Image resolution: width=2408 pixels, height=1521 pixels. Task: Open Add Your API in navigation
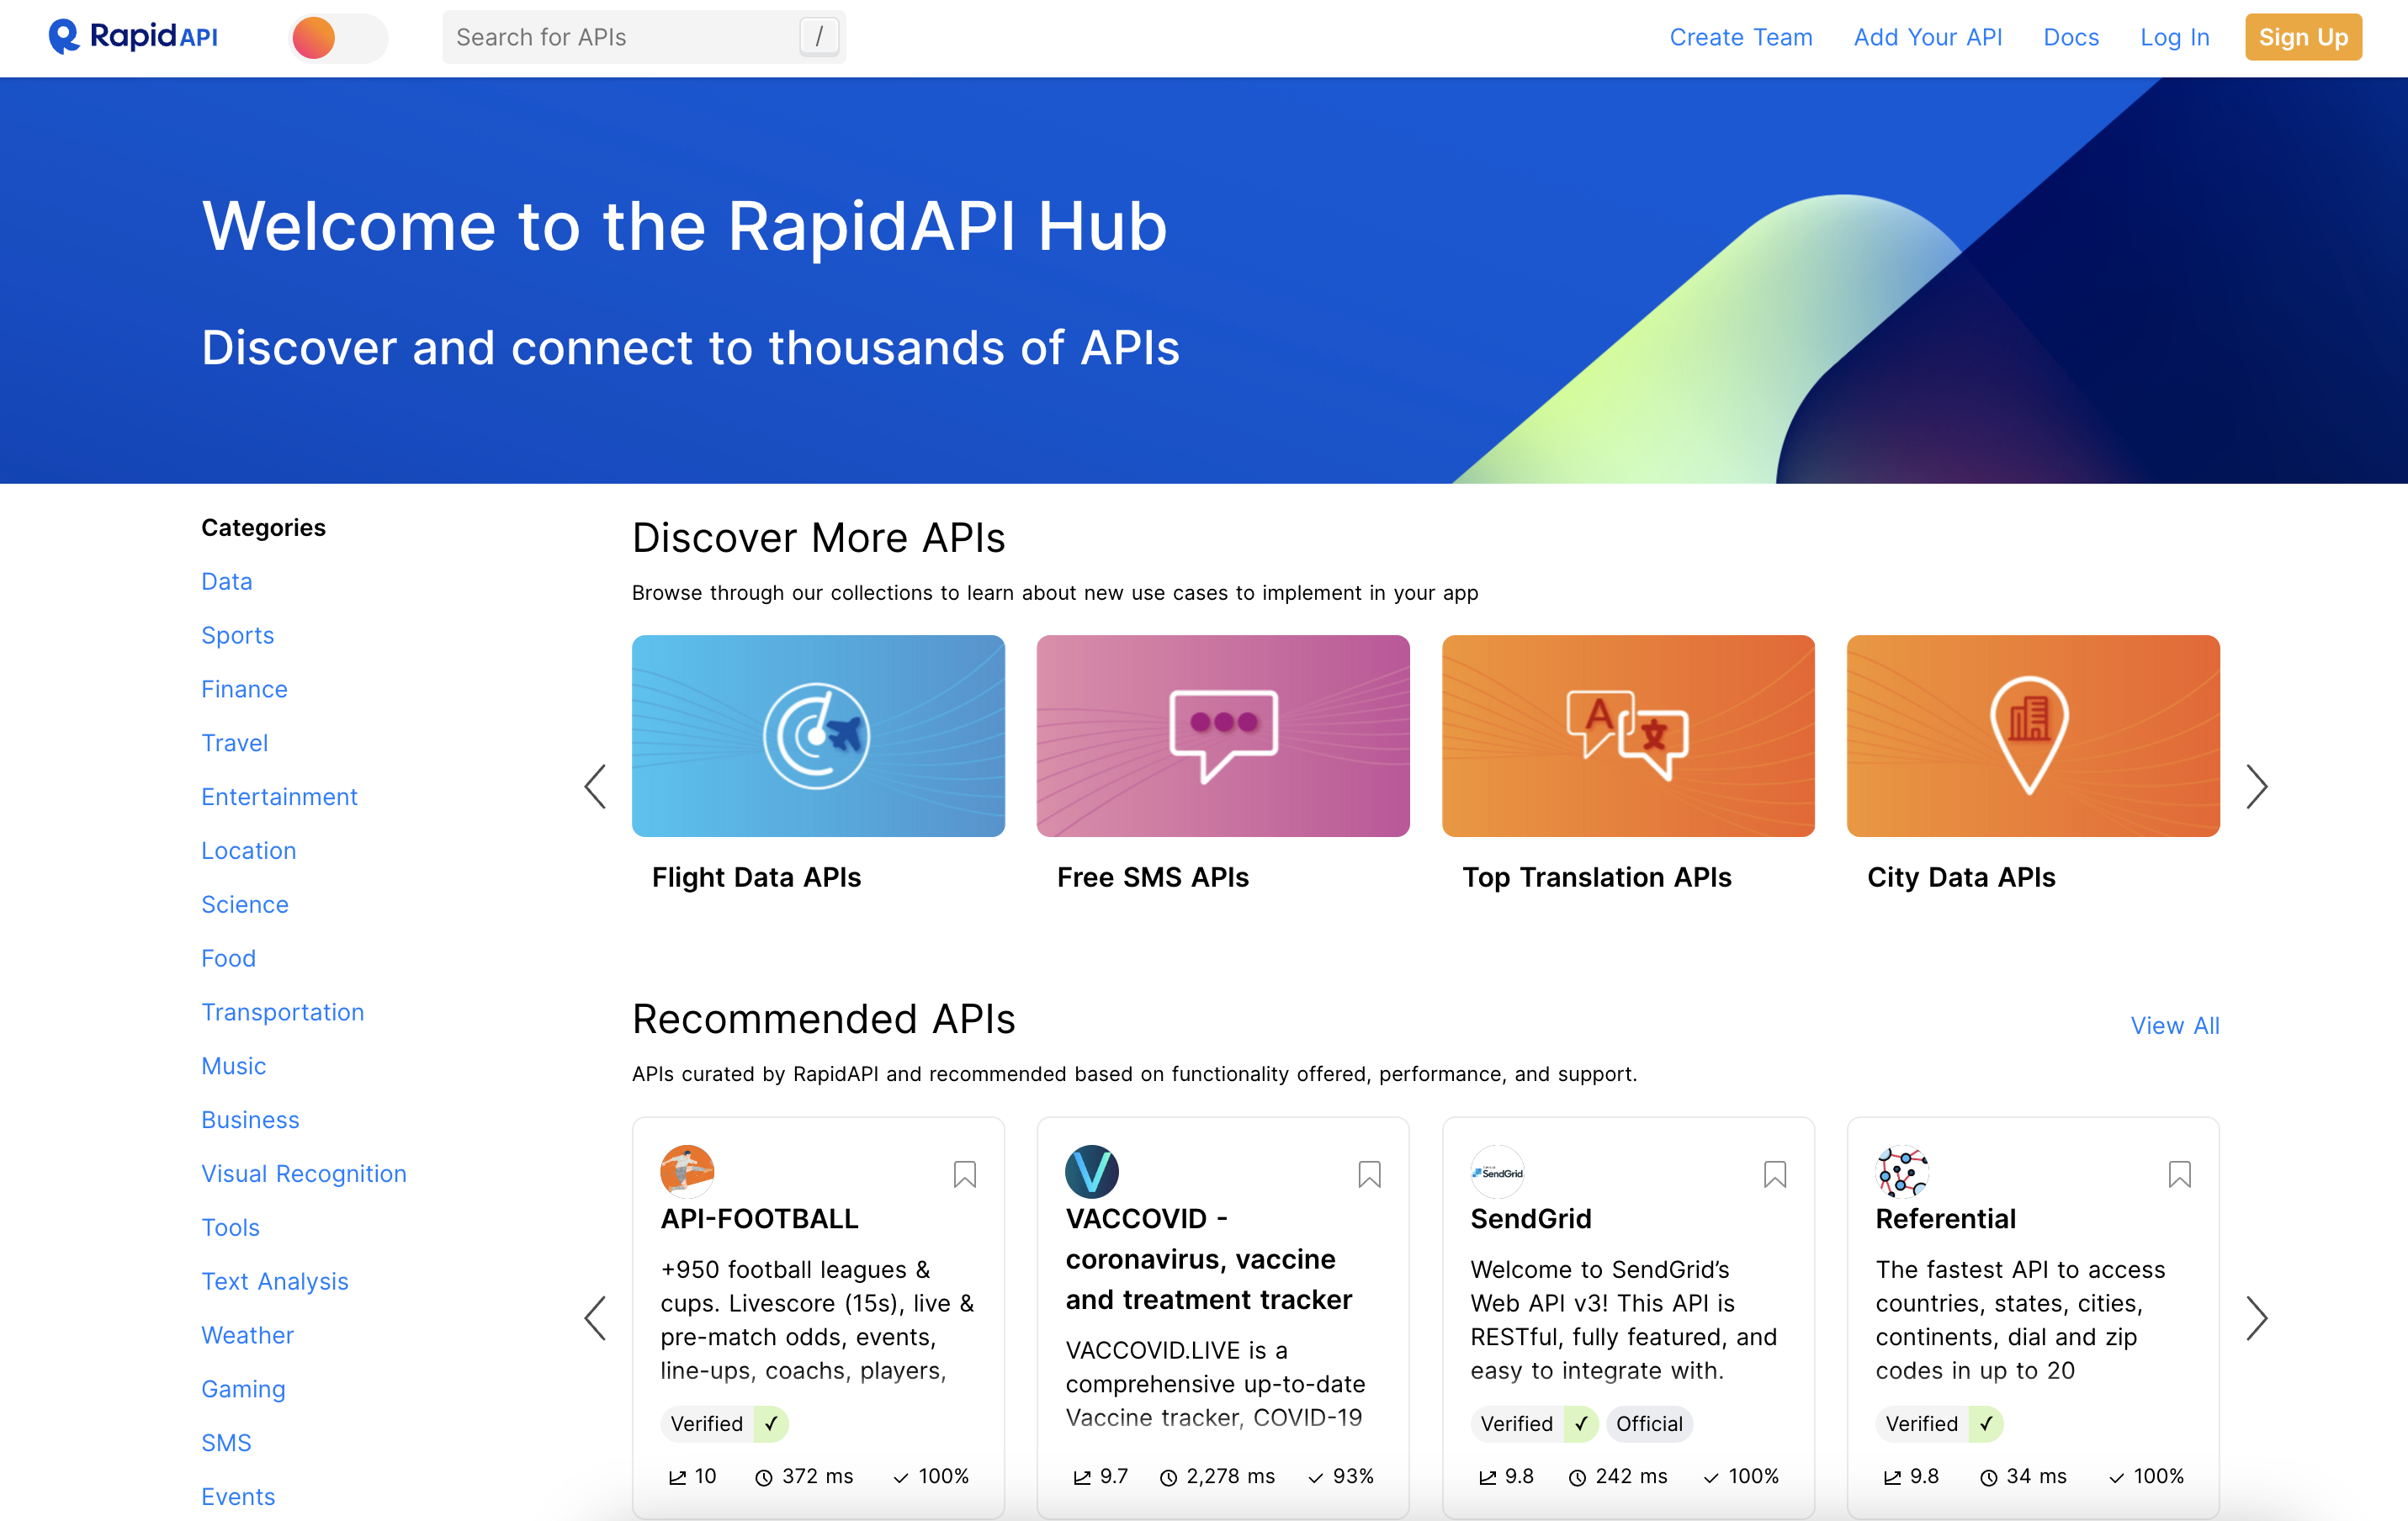point(1927,37)
